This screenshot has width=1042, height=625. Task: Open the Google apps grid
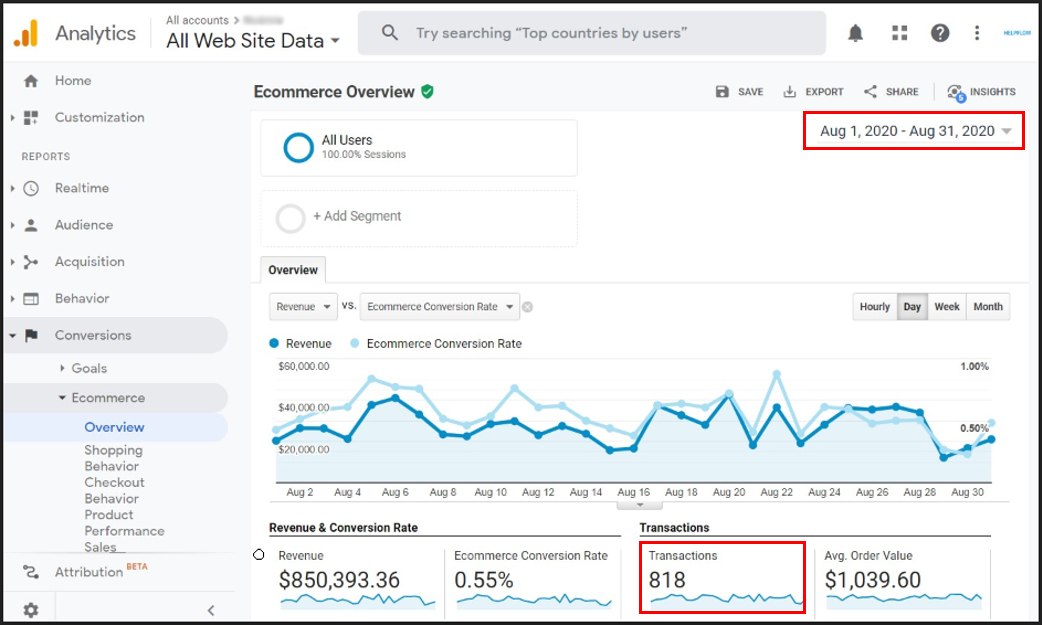(899, 33)
